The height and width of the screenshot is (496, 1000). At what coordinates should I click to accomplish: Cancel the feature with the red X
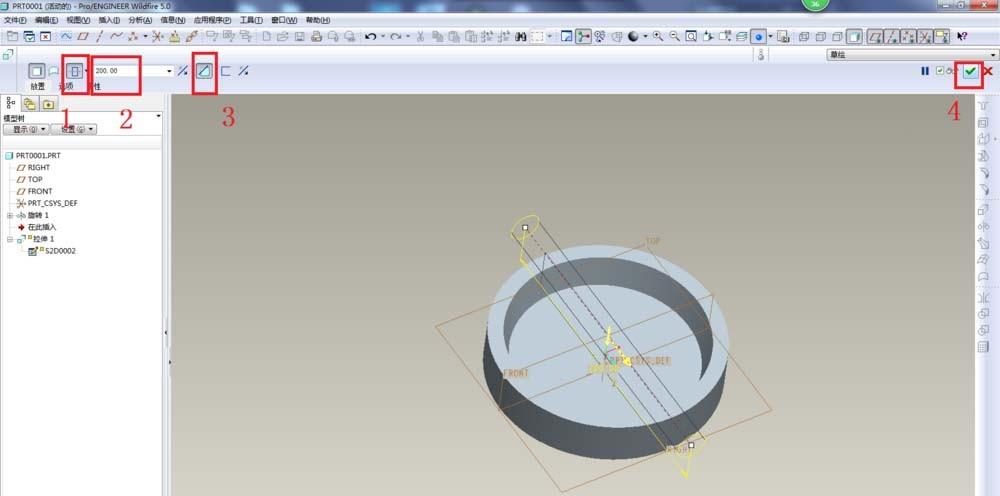coord(988,71)
